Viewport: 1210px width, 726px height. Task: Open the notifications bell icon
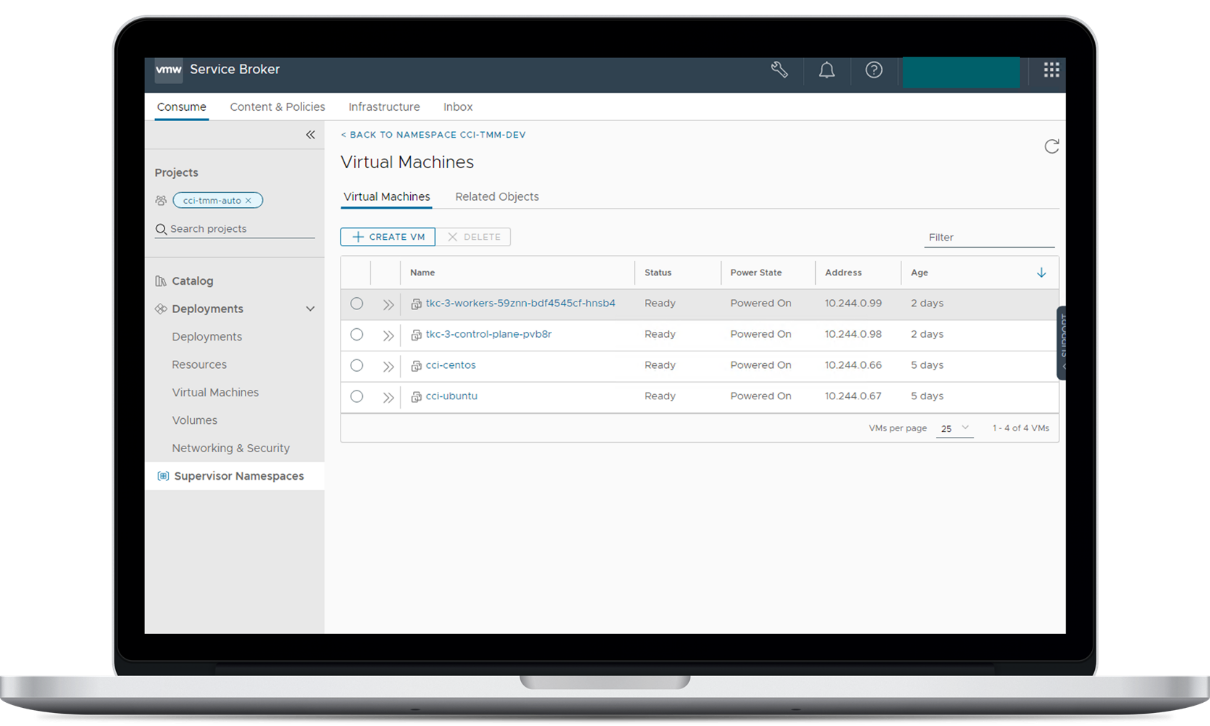827,70
